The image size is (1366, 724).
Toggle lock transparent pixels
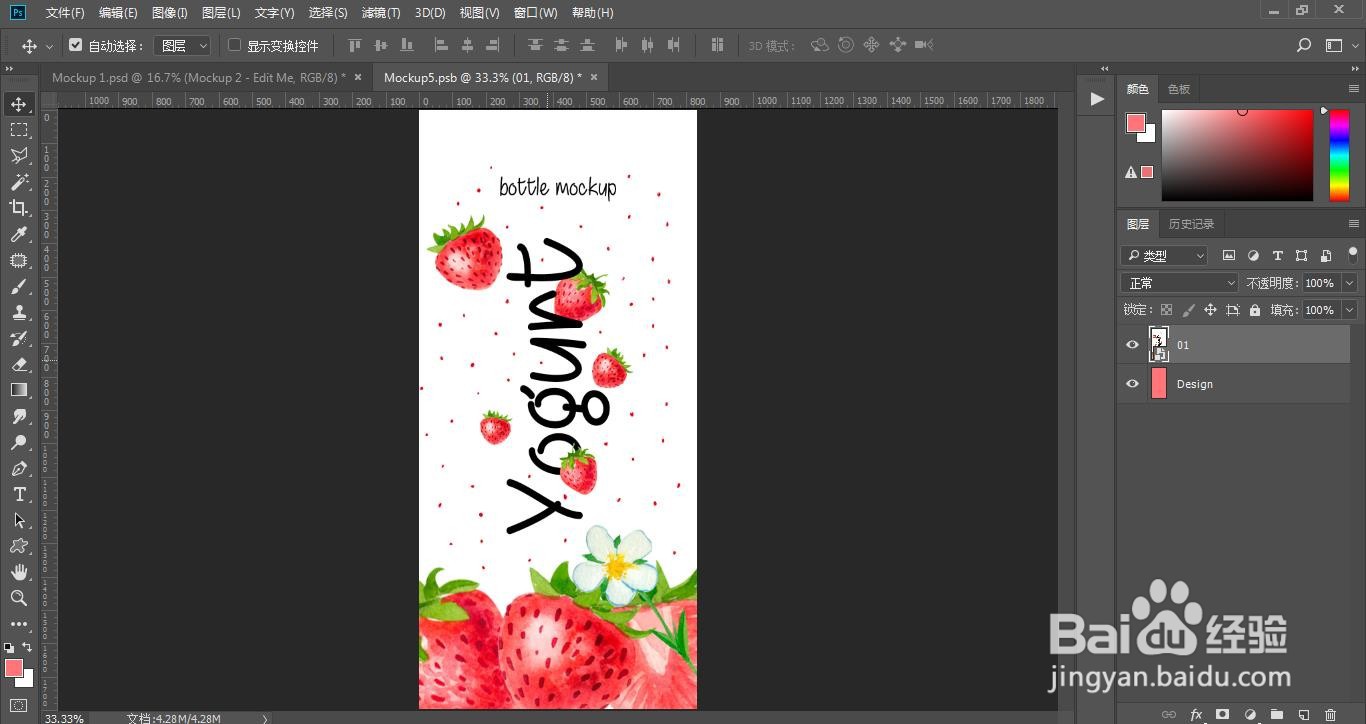[1166, 310]
